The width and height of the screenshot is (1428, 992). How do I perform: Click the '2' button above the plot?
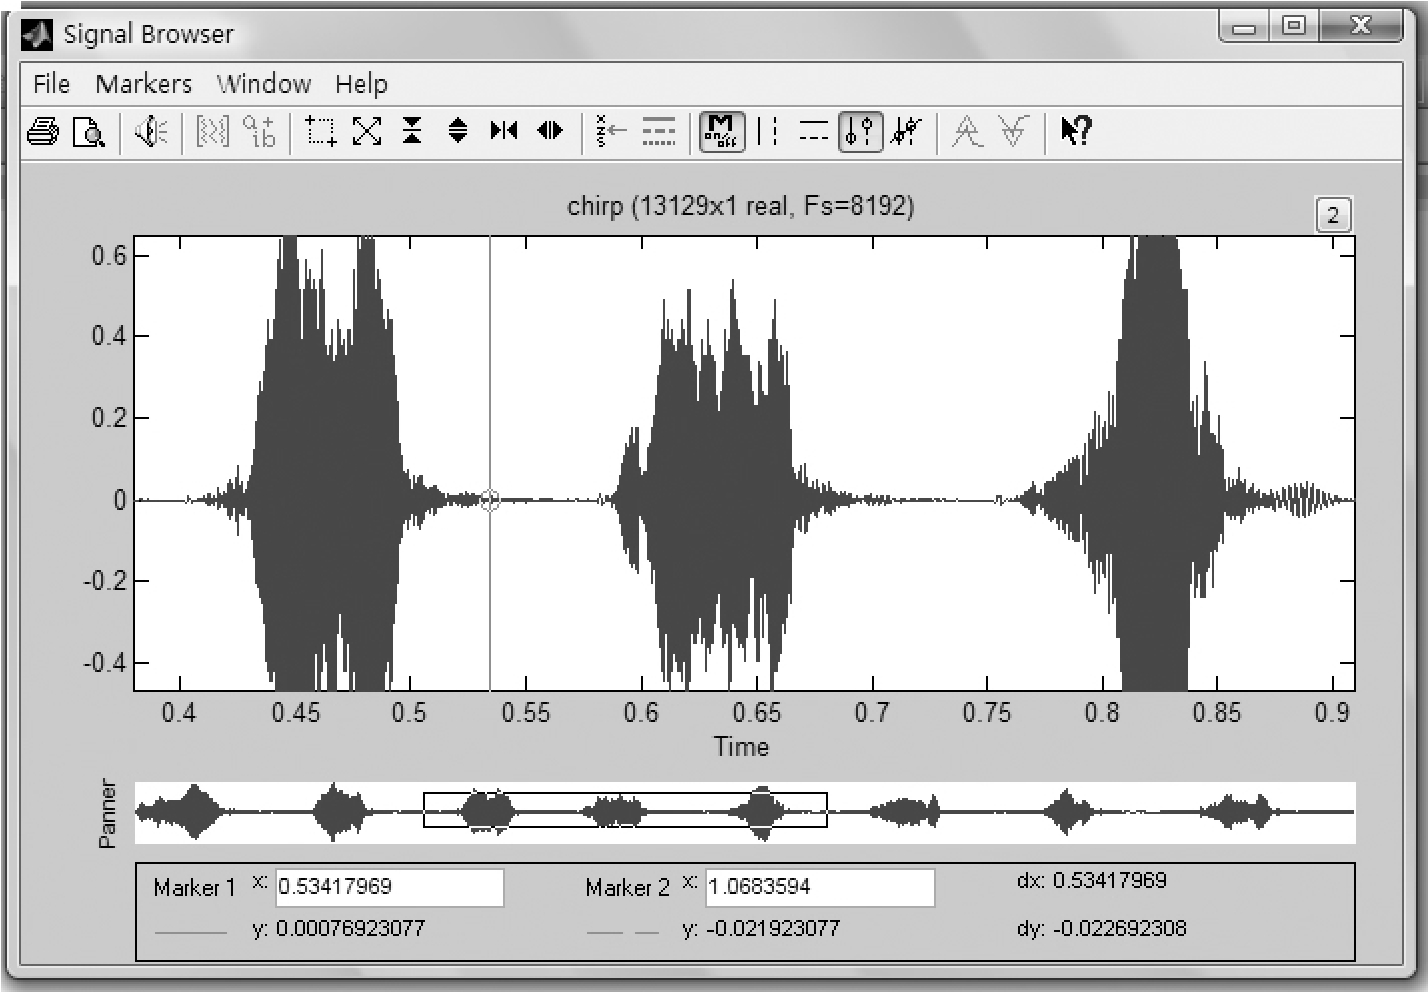tap(1333, 215)
